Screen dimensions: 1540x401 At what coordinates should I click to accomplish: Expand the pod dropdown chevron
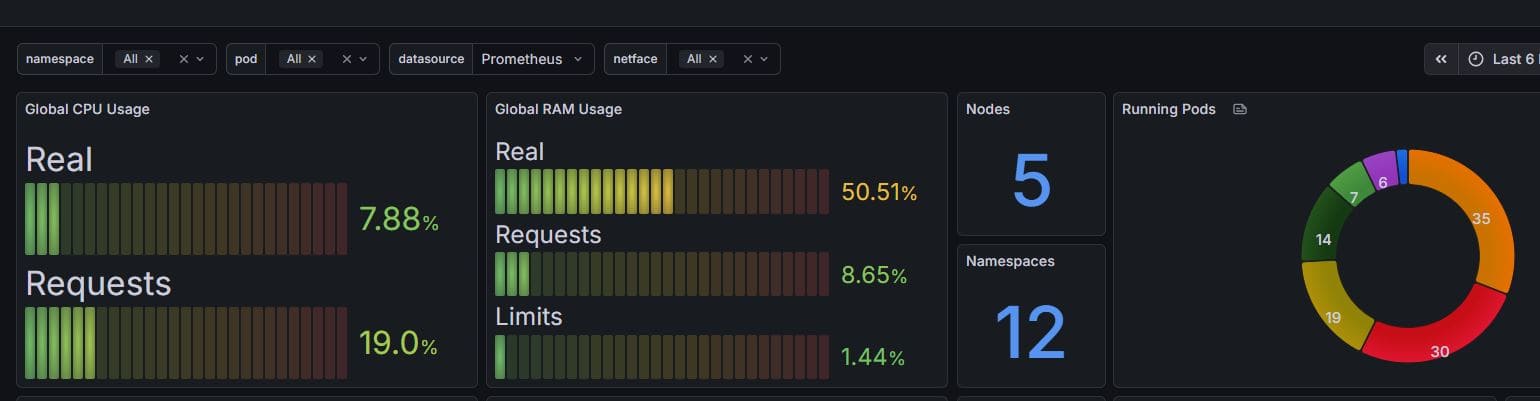click(363, 59)
